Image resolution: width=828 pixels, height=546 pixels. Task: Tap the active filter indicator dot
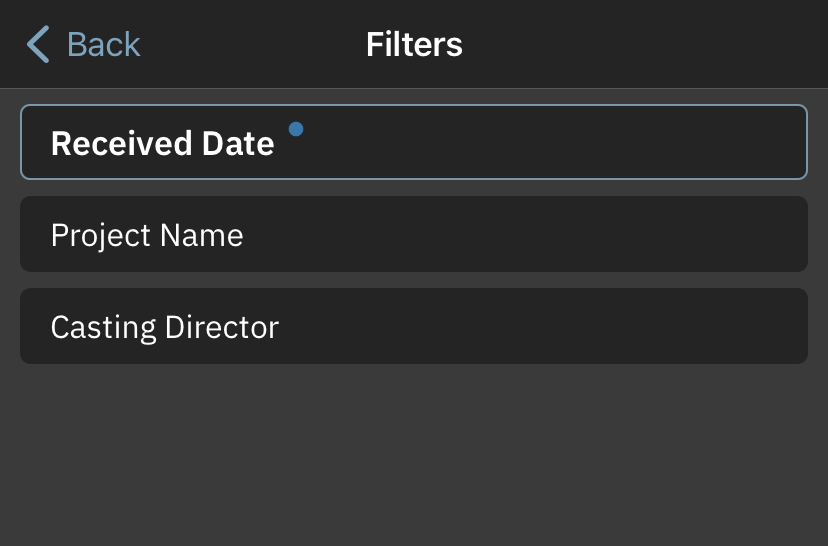296,128
